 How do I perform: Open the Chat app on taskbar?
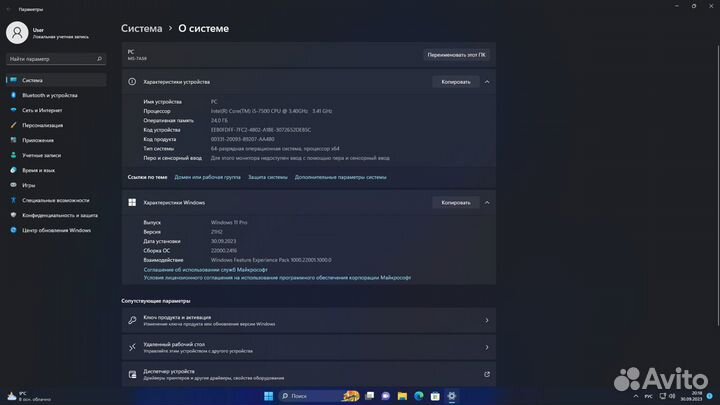click(386, 396)
